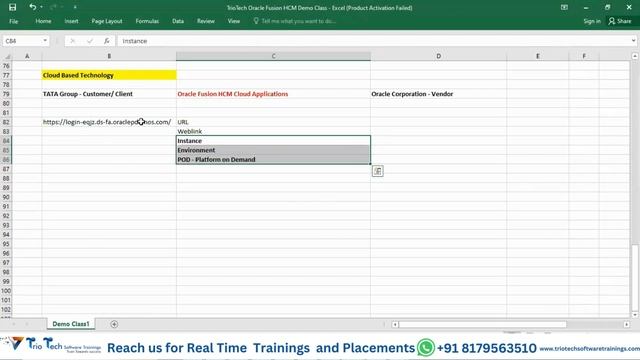Click the login URL hyperlink cell
The height and width of the screenshot is (360, 640).
coord(109,122)
